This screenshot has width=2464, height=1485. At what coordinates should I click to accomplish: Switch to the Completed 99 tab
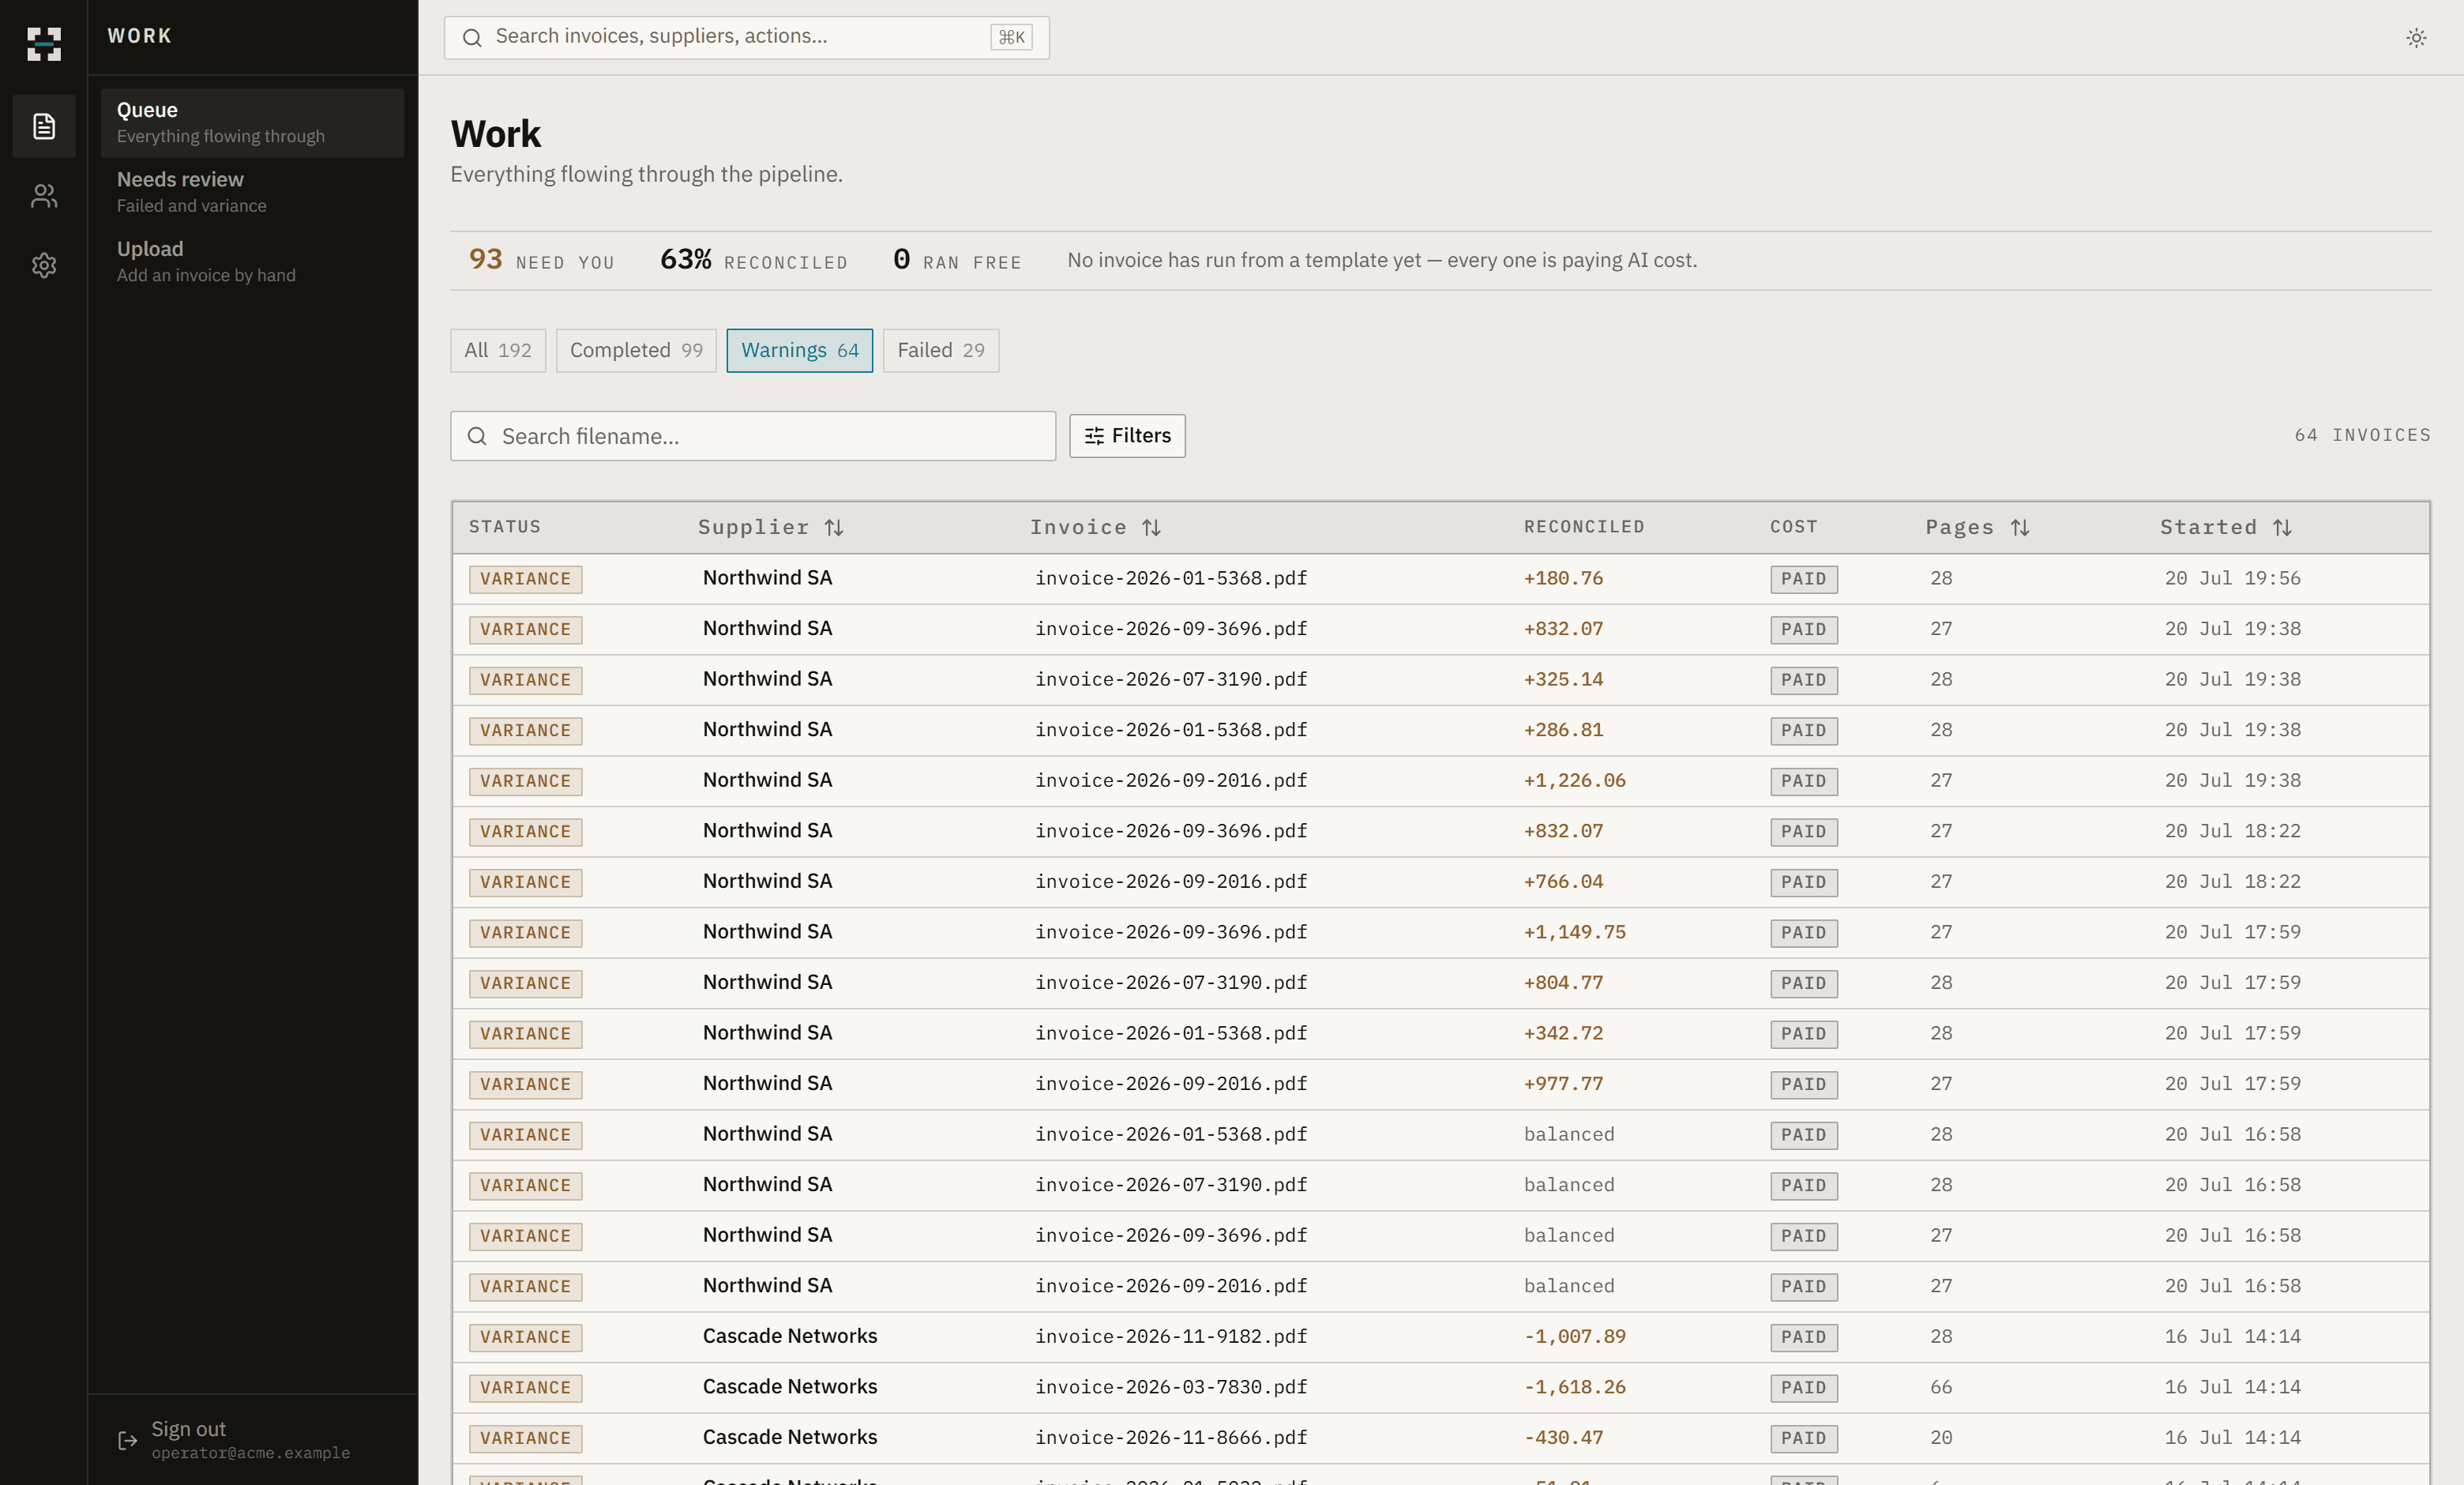(x=636, y=350)
